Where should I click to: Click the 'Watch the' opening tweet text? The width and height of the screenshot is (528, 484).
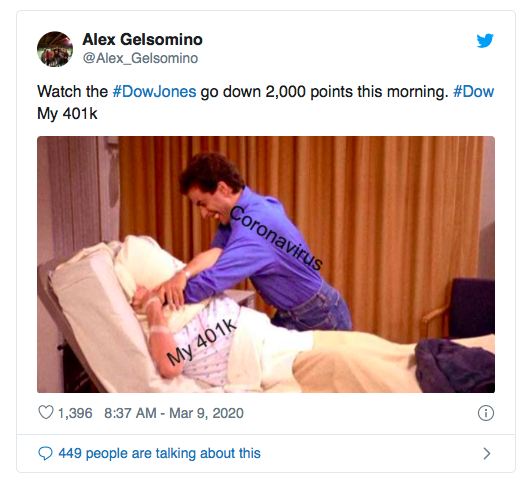pos(72,92)
